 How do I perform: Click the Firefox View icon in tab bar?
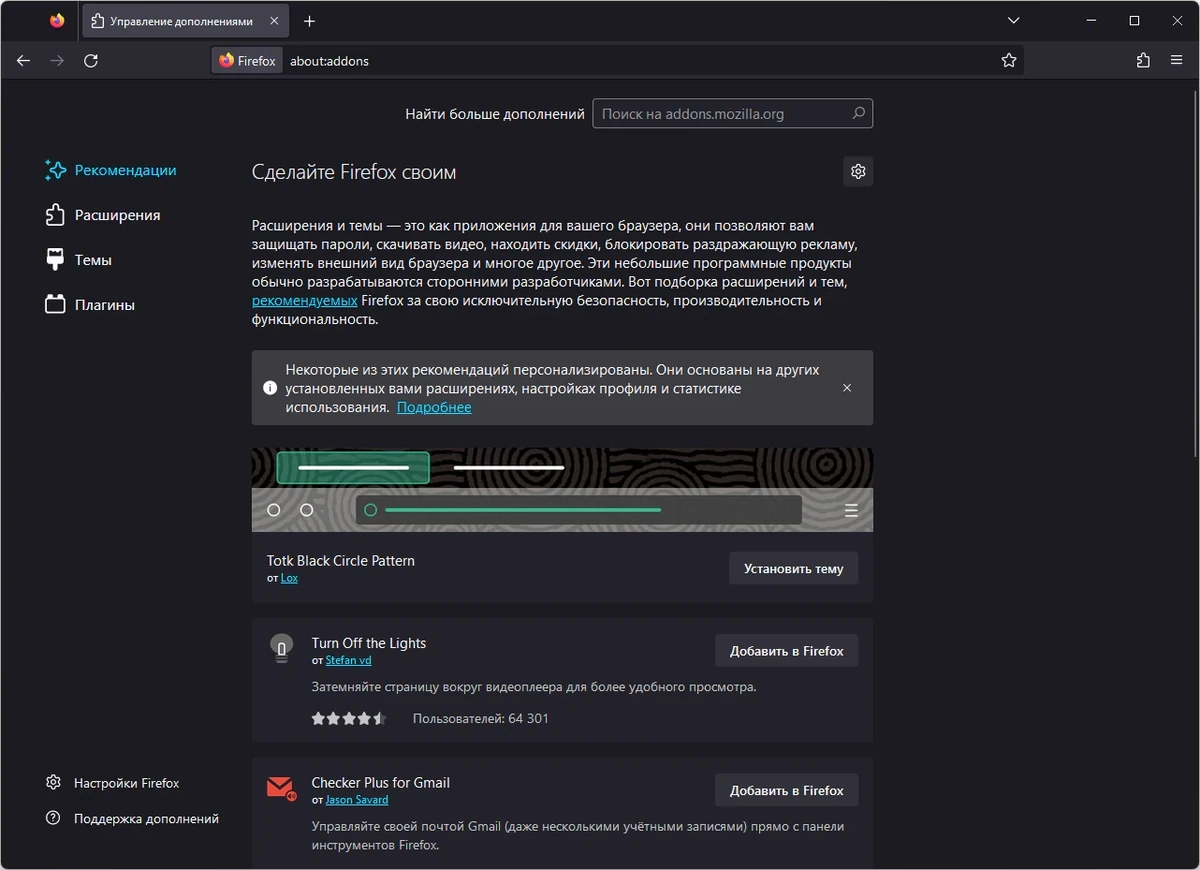[x=57, y=21]
